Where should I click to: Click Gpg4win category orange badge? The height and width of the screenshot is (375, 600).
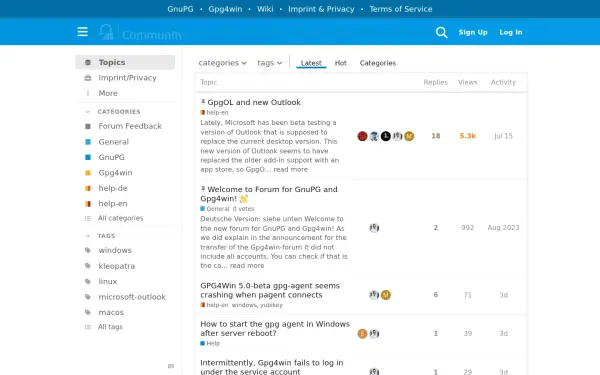[88, 173]
